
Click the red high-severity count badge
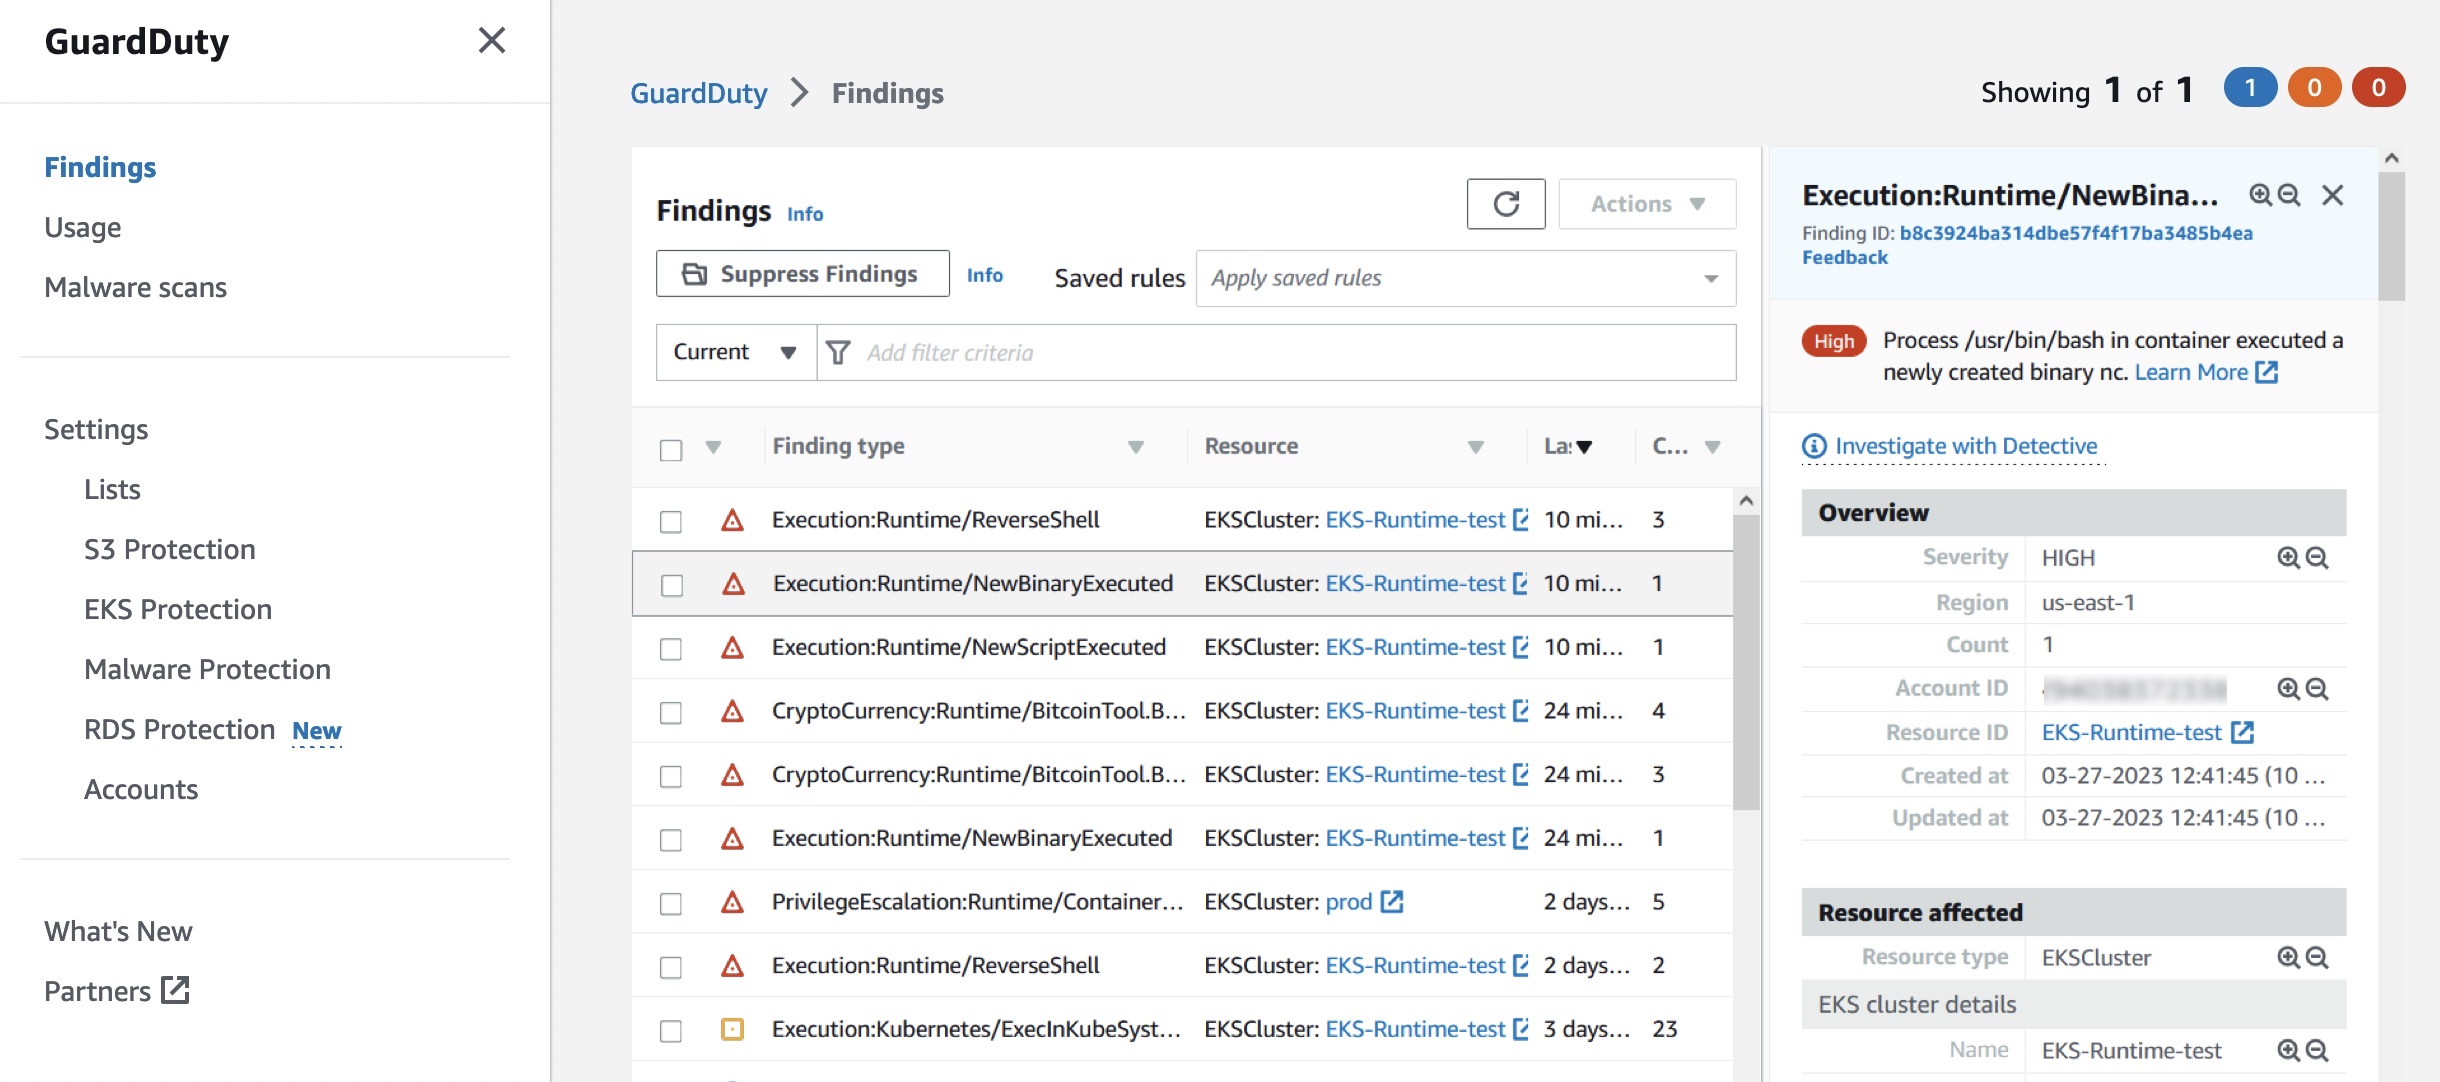point(2378,88)
